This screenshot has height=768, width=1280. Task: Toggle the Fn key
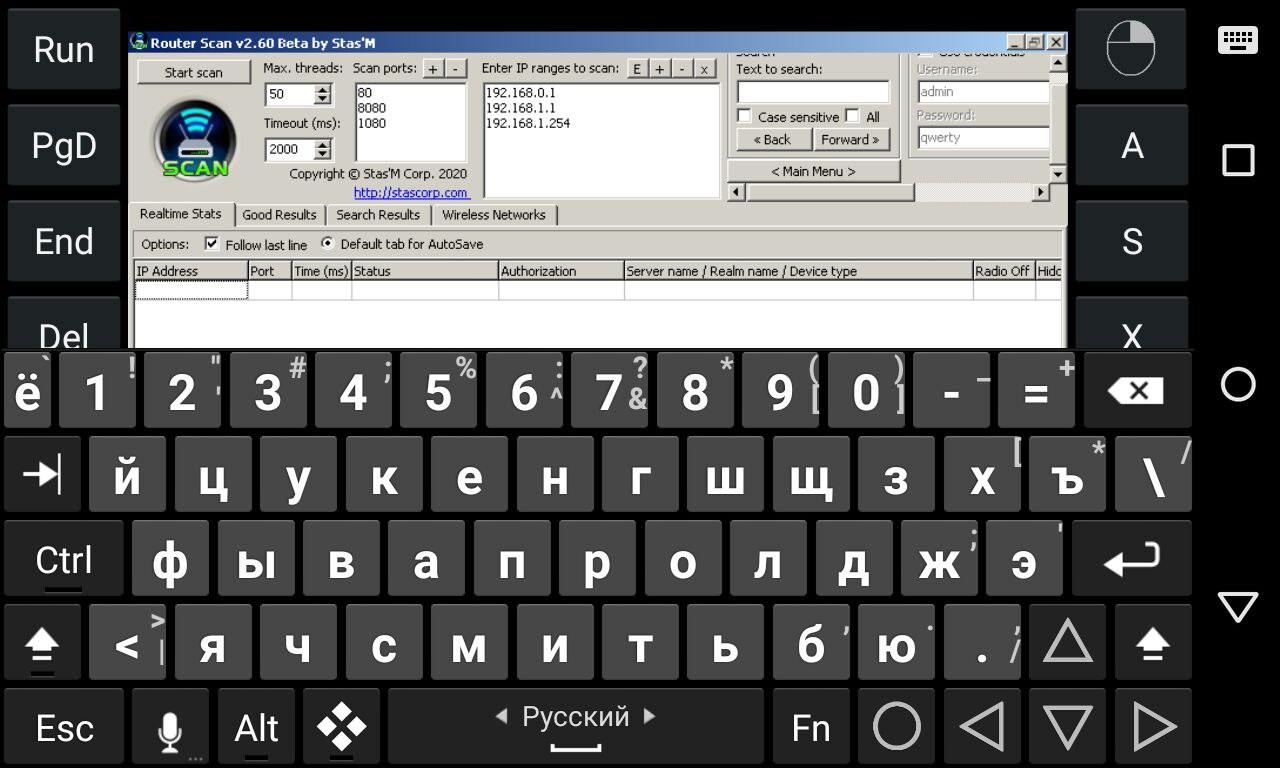click(811, 727)
